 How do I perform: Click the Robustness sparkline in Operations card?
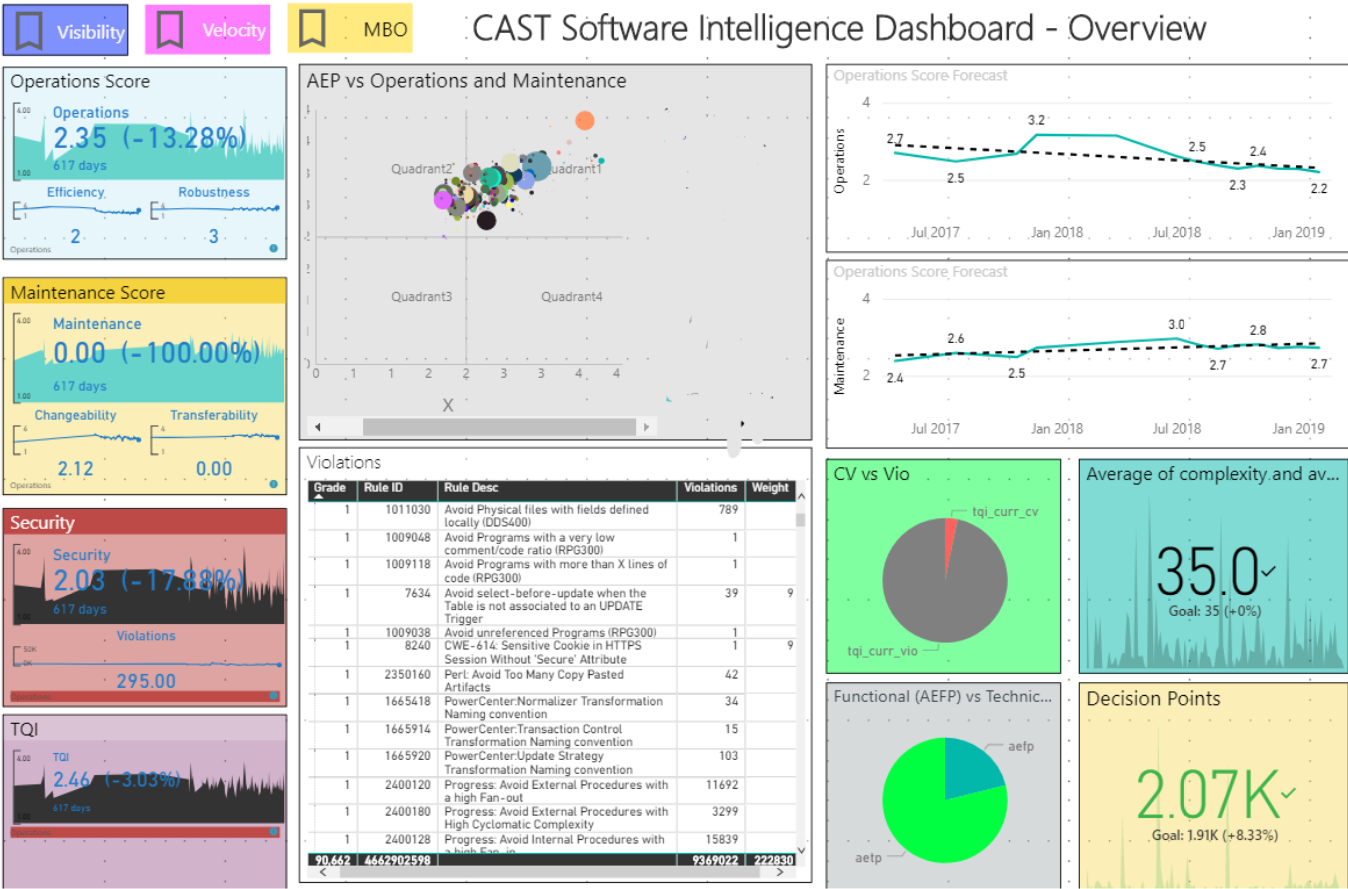pos(214,209)
